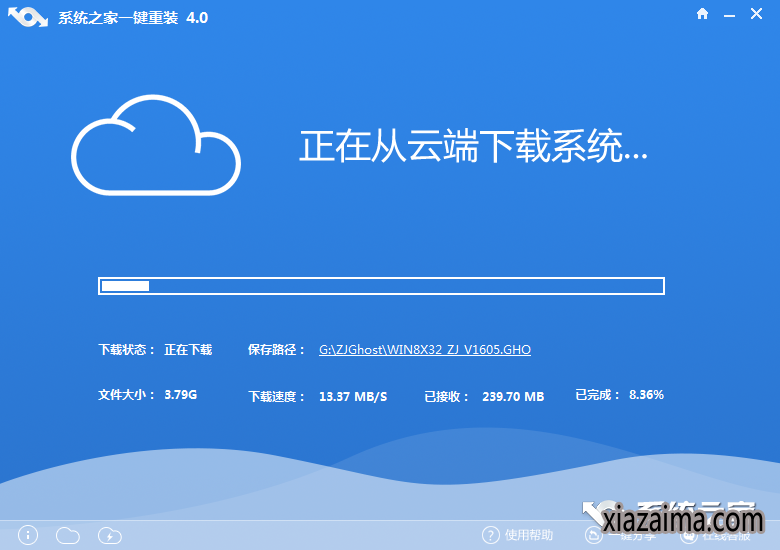Open the info icon at bottom left

pyautogui.click(x=28, y=535)
